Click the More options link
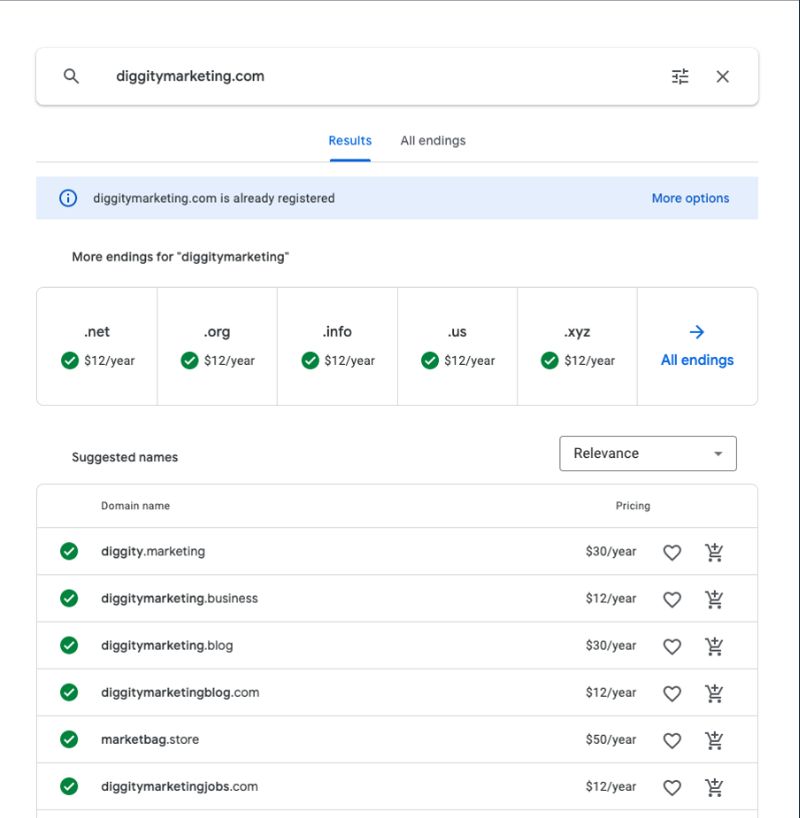This screenshot has width=800, height=818. pyautogui.click(x=690, y=198)
